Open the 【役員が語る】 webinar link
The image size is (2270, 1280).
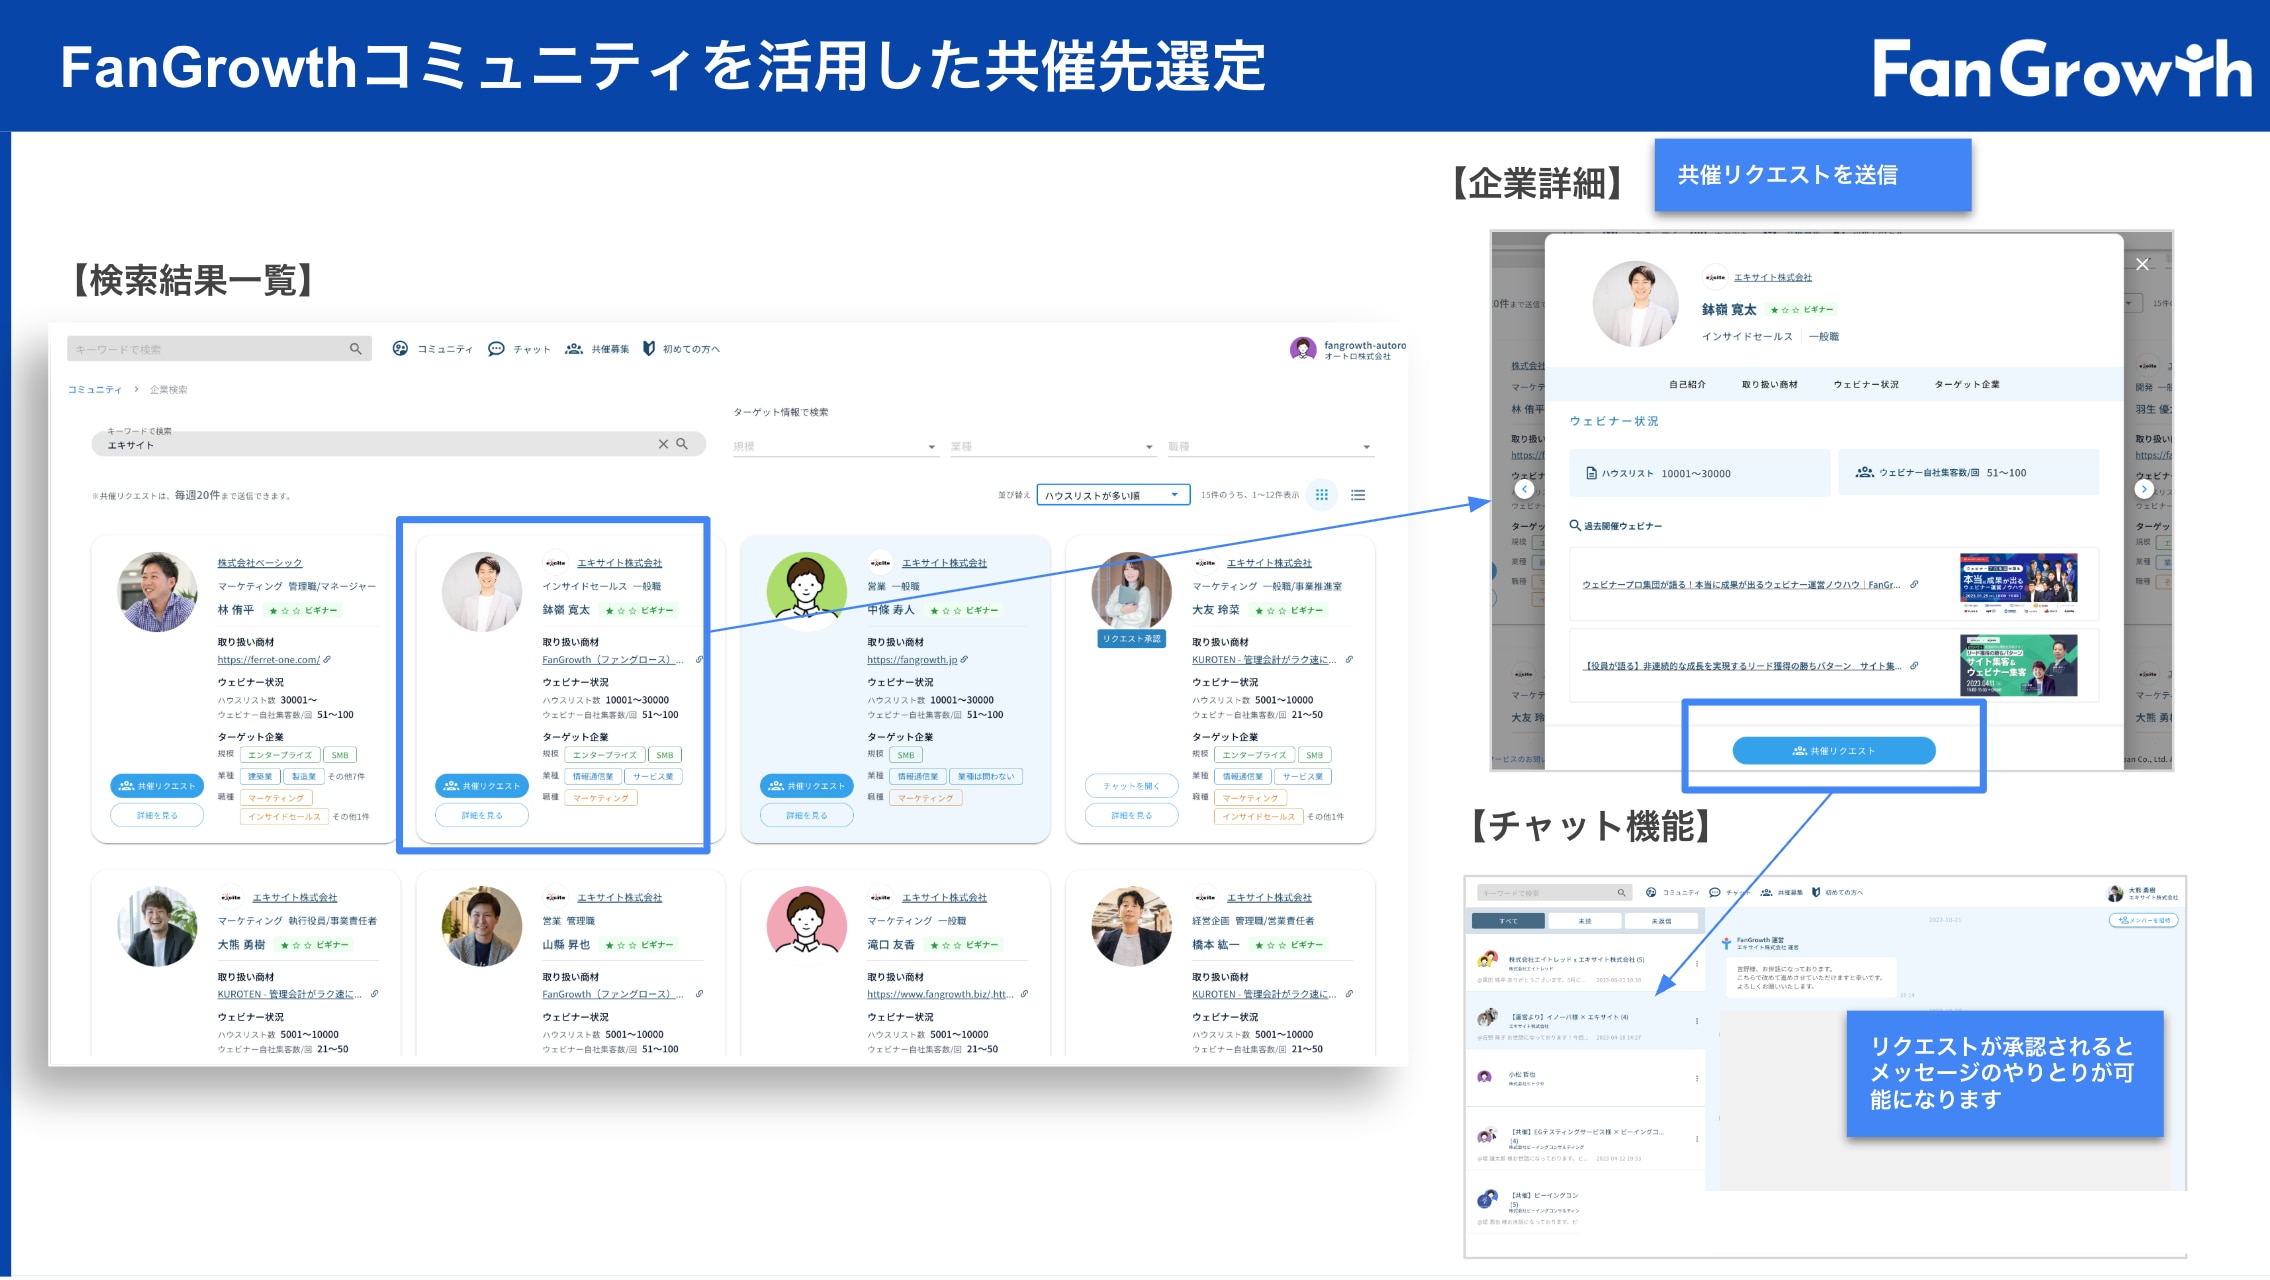(1741, 666)
